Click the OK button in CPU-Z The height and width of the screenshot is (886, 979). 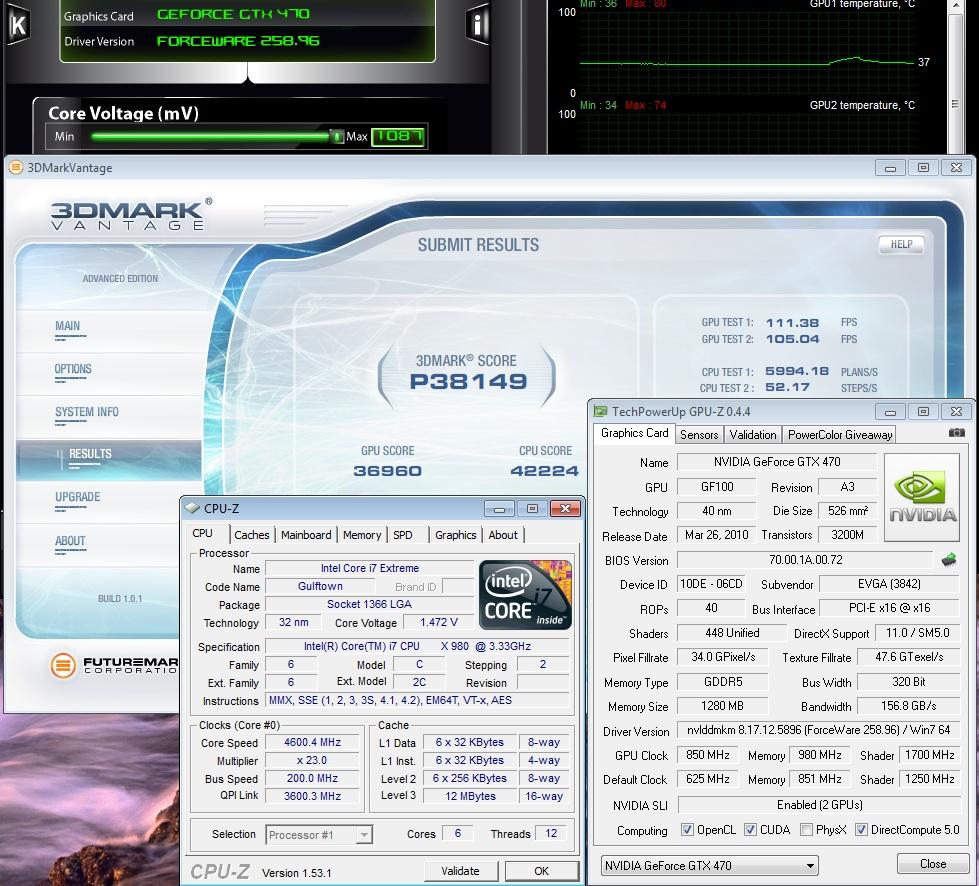[x=541, y=871]
